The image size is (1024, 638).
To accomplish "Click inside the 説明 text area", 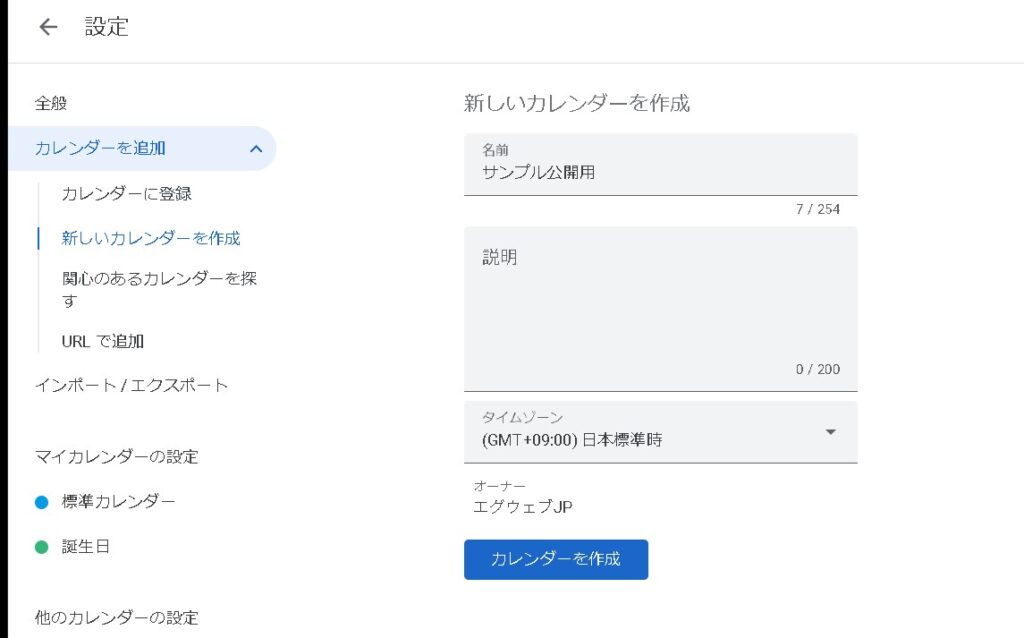I will 660,310.
